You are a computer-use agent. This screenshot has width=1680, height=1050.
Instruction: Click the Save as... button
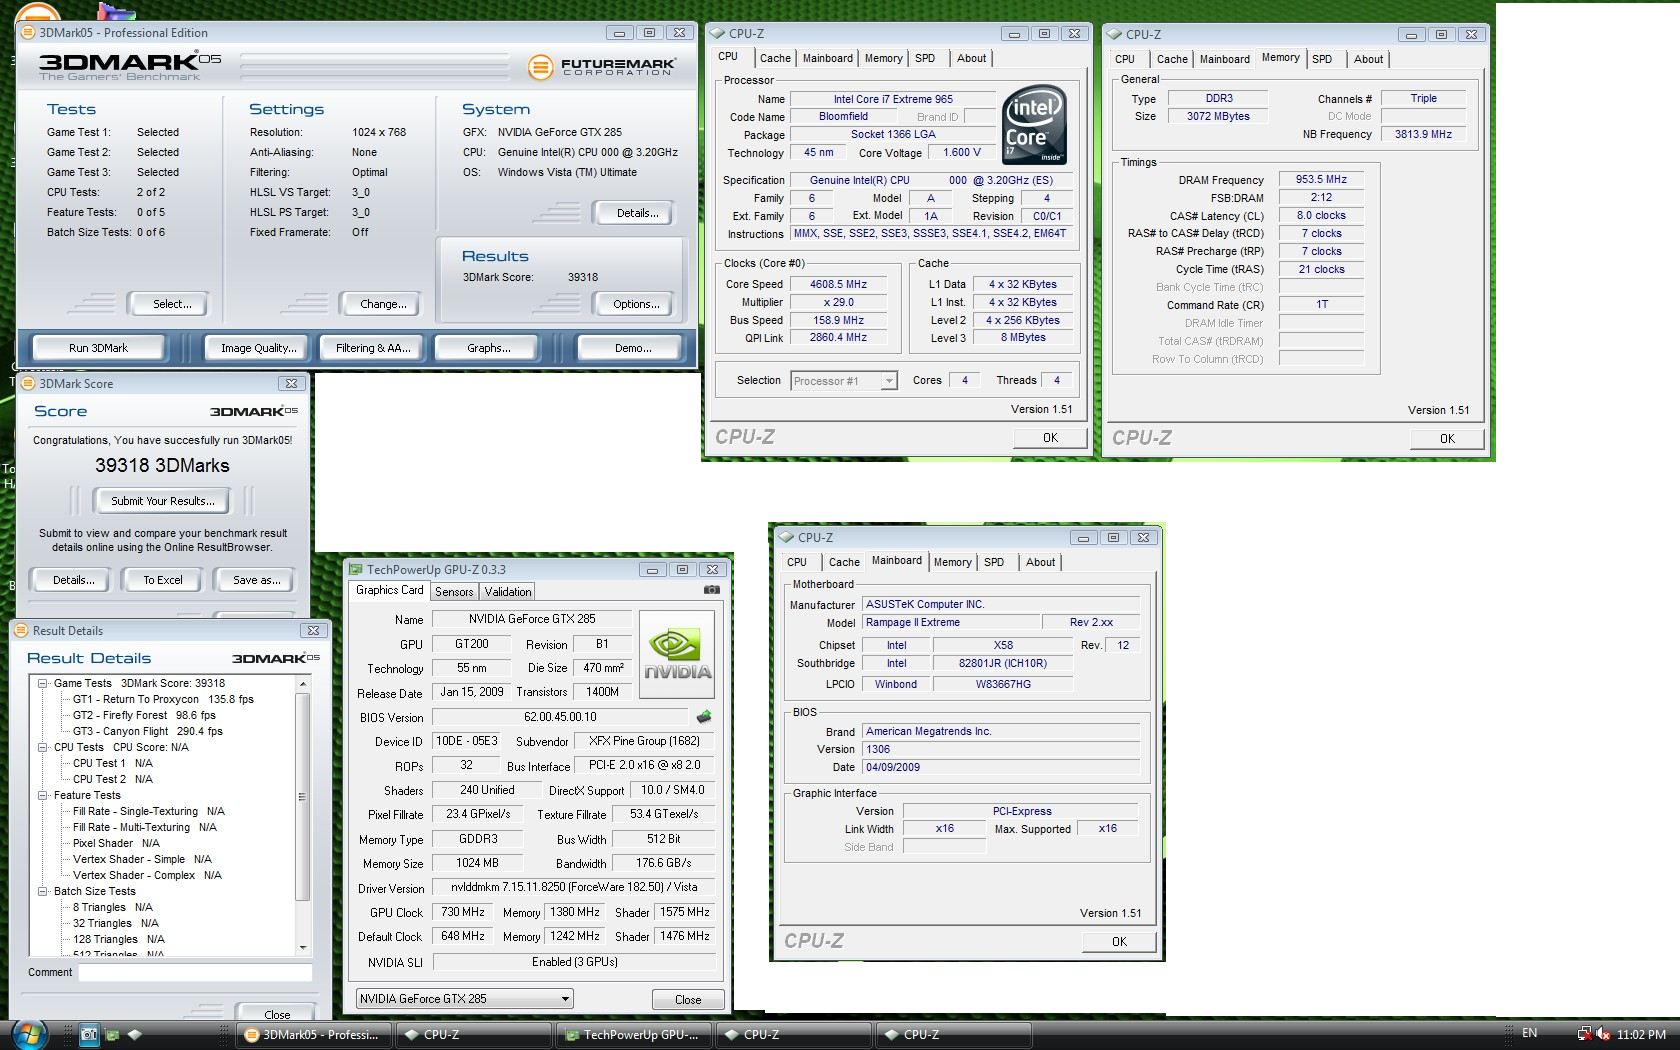(x=256, y=580)
